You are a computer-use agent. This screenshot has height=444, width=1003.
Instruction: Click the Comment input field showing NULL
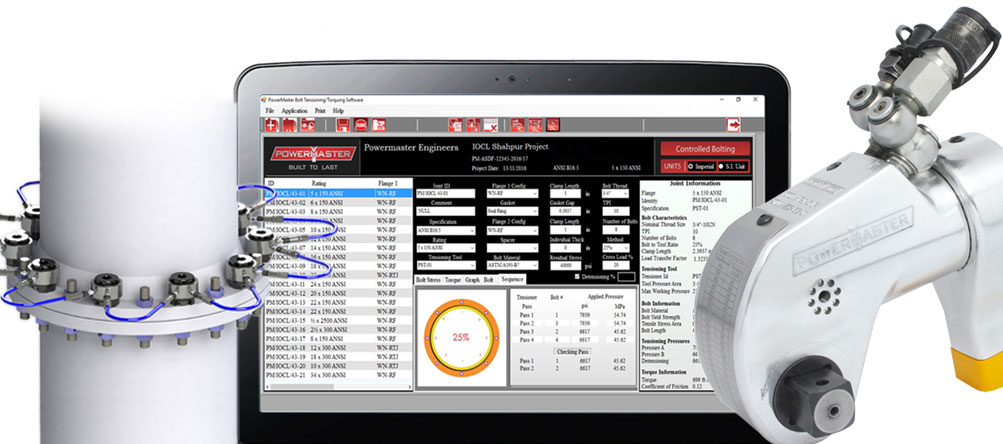445,211
